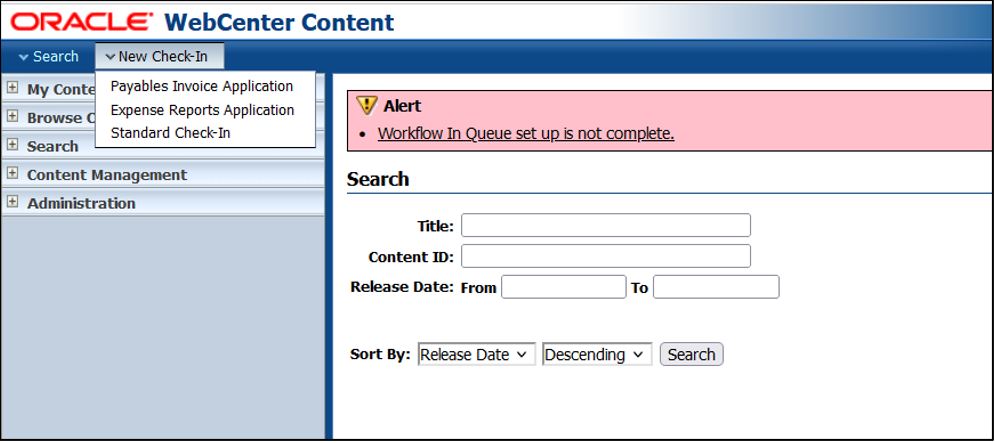Open the Content Management tray label
The height and width of the screenshot is (443, 995).
107,175
